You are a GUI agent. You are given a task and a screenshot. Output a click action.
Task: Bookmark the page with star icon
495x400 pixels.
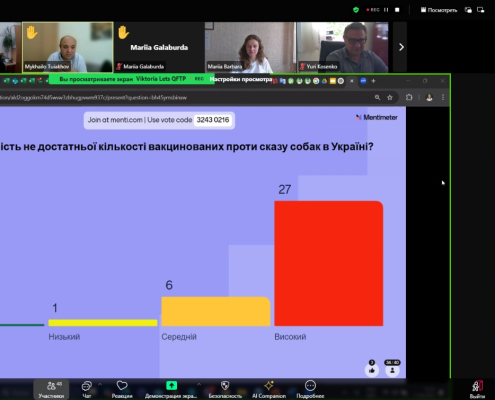390,97
